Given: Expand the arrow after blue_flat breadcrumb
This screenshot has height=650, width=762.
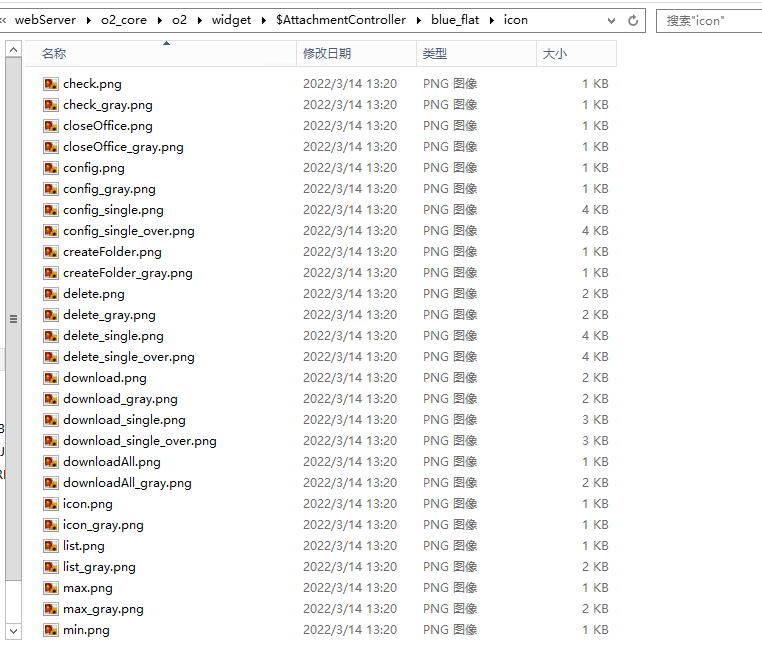Looking at the screenshot, I should click(491, 20).
